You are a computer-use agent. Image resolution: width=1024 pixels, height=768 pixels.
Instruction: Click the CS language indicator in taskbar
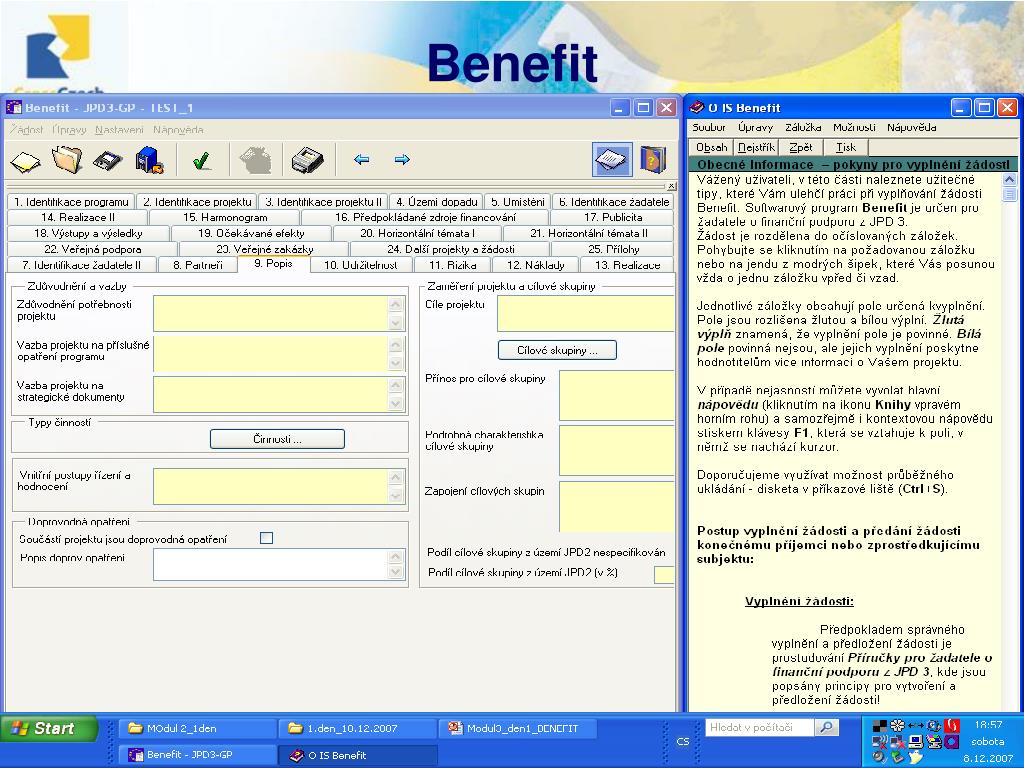click(682, 741)
